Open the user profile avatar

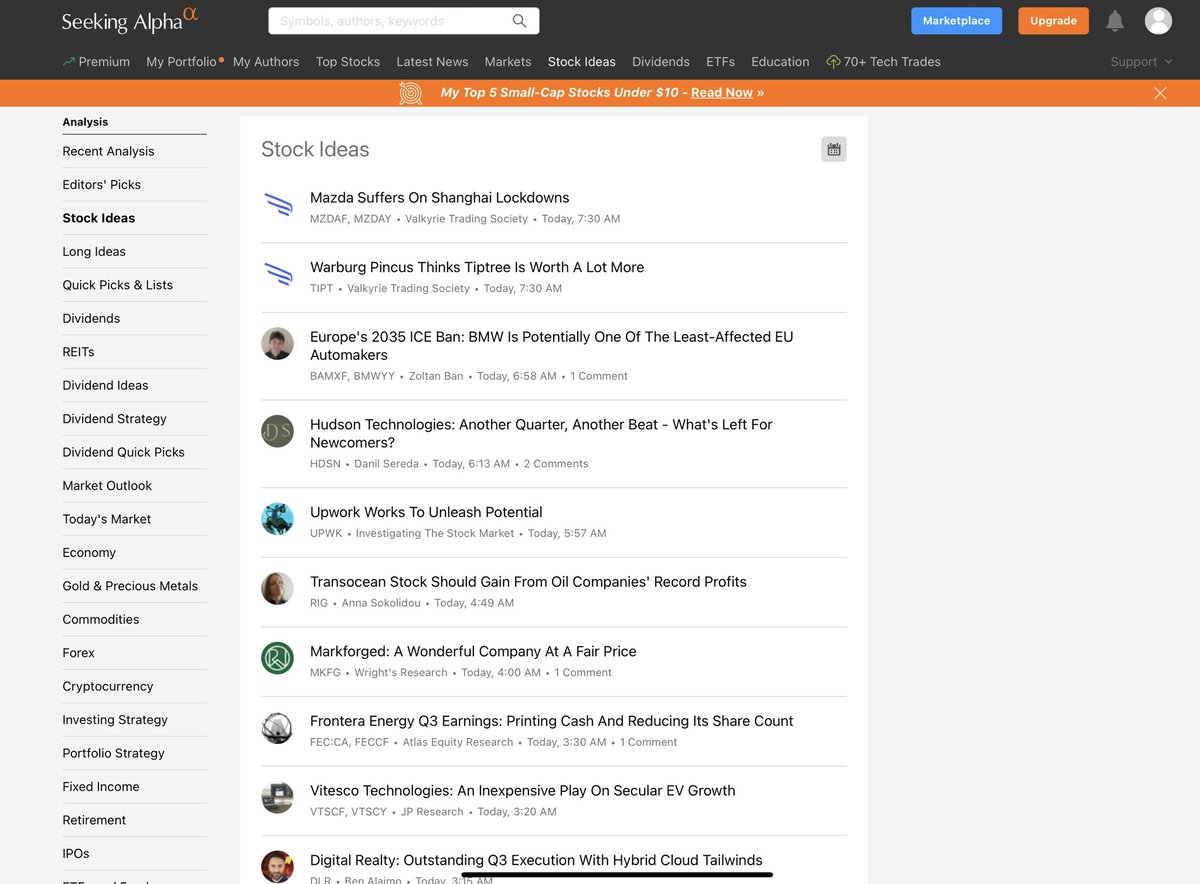(1158, 21)
